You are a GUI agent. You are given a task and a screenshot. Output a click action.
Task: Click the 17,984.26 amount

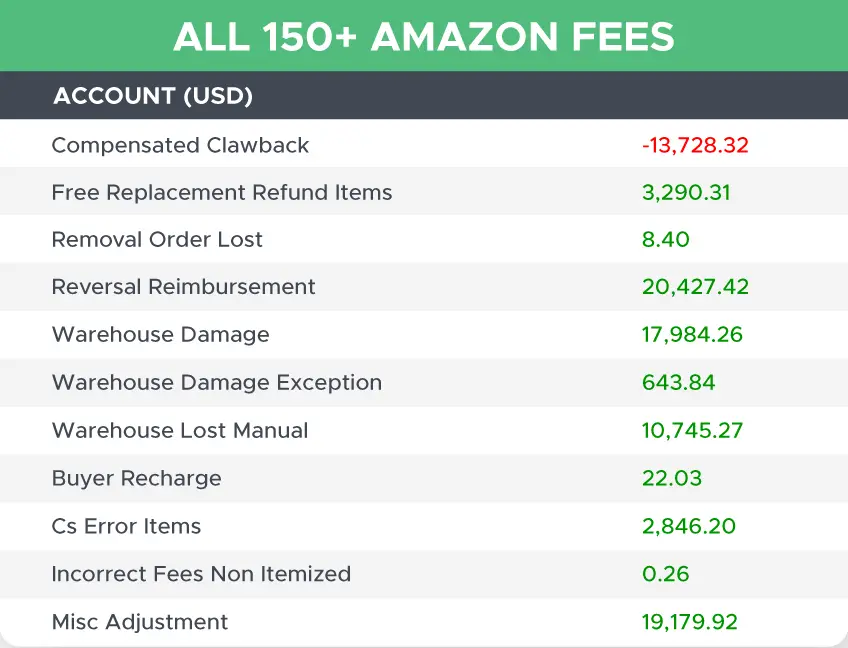pos(692,335)
